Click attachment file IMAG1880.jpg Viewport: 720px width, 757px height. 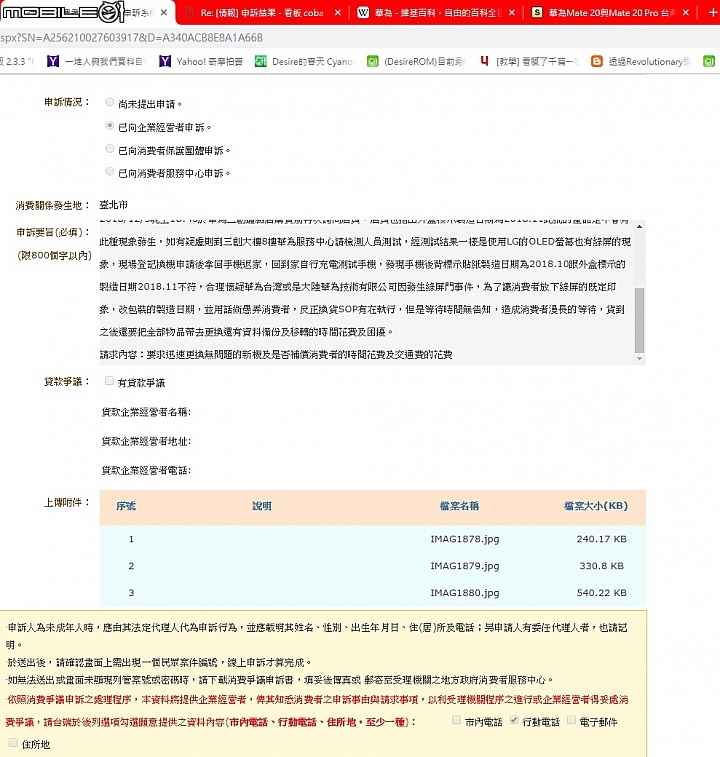click(x=465, y=593)
